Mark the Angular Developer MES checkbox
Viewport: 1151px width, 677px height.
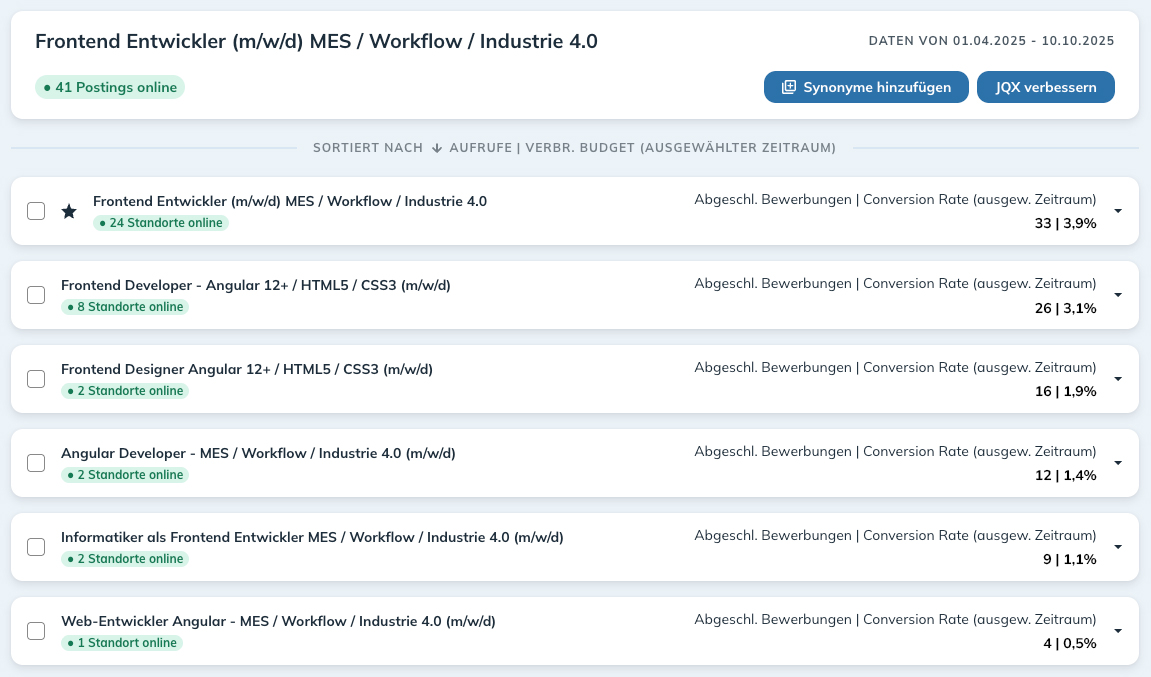coord(36,463)
